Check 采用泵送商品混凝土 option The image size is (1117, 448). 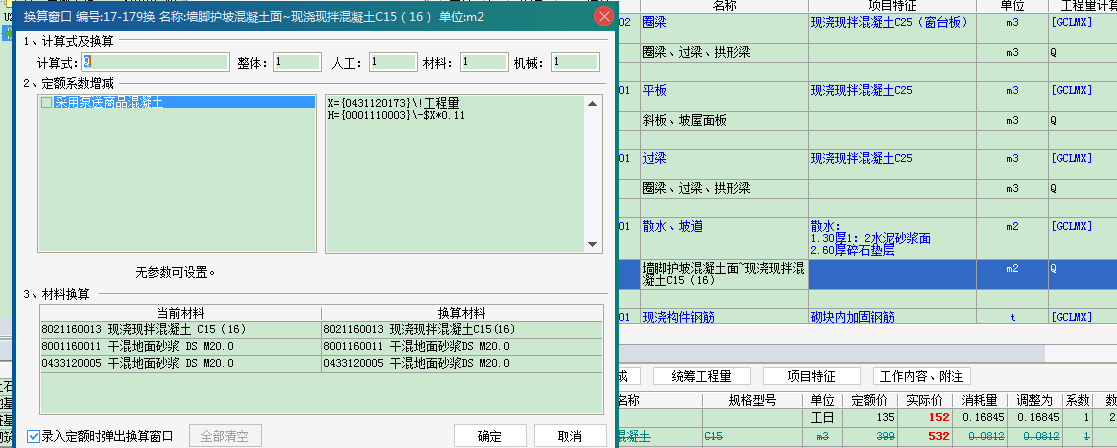click(46, 103)
